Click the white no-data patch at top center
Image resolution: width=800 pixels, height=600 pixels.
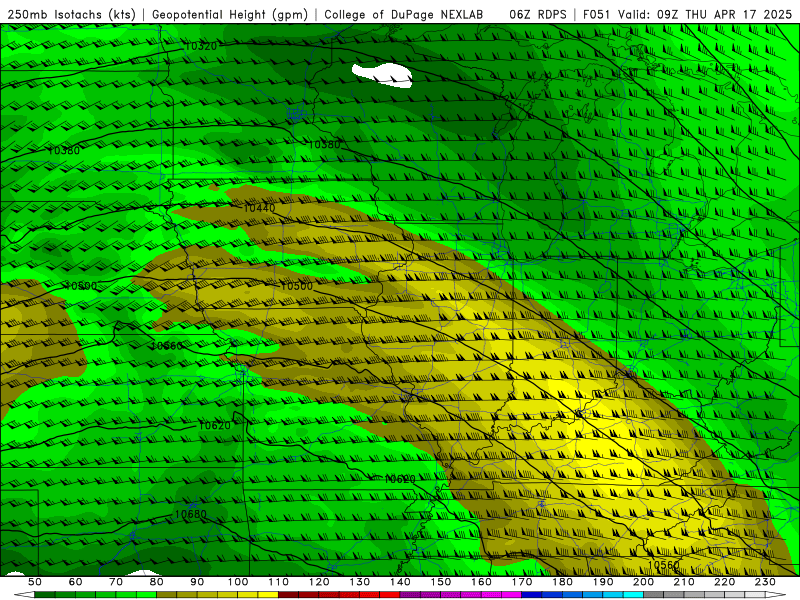[x=382, y=76]
